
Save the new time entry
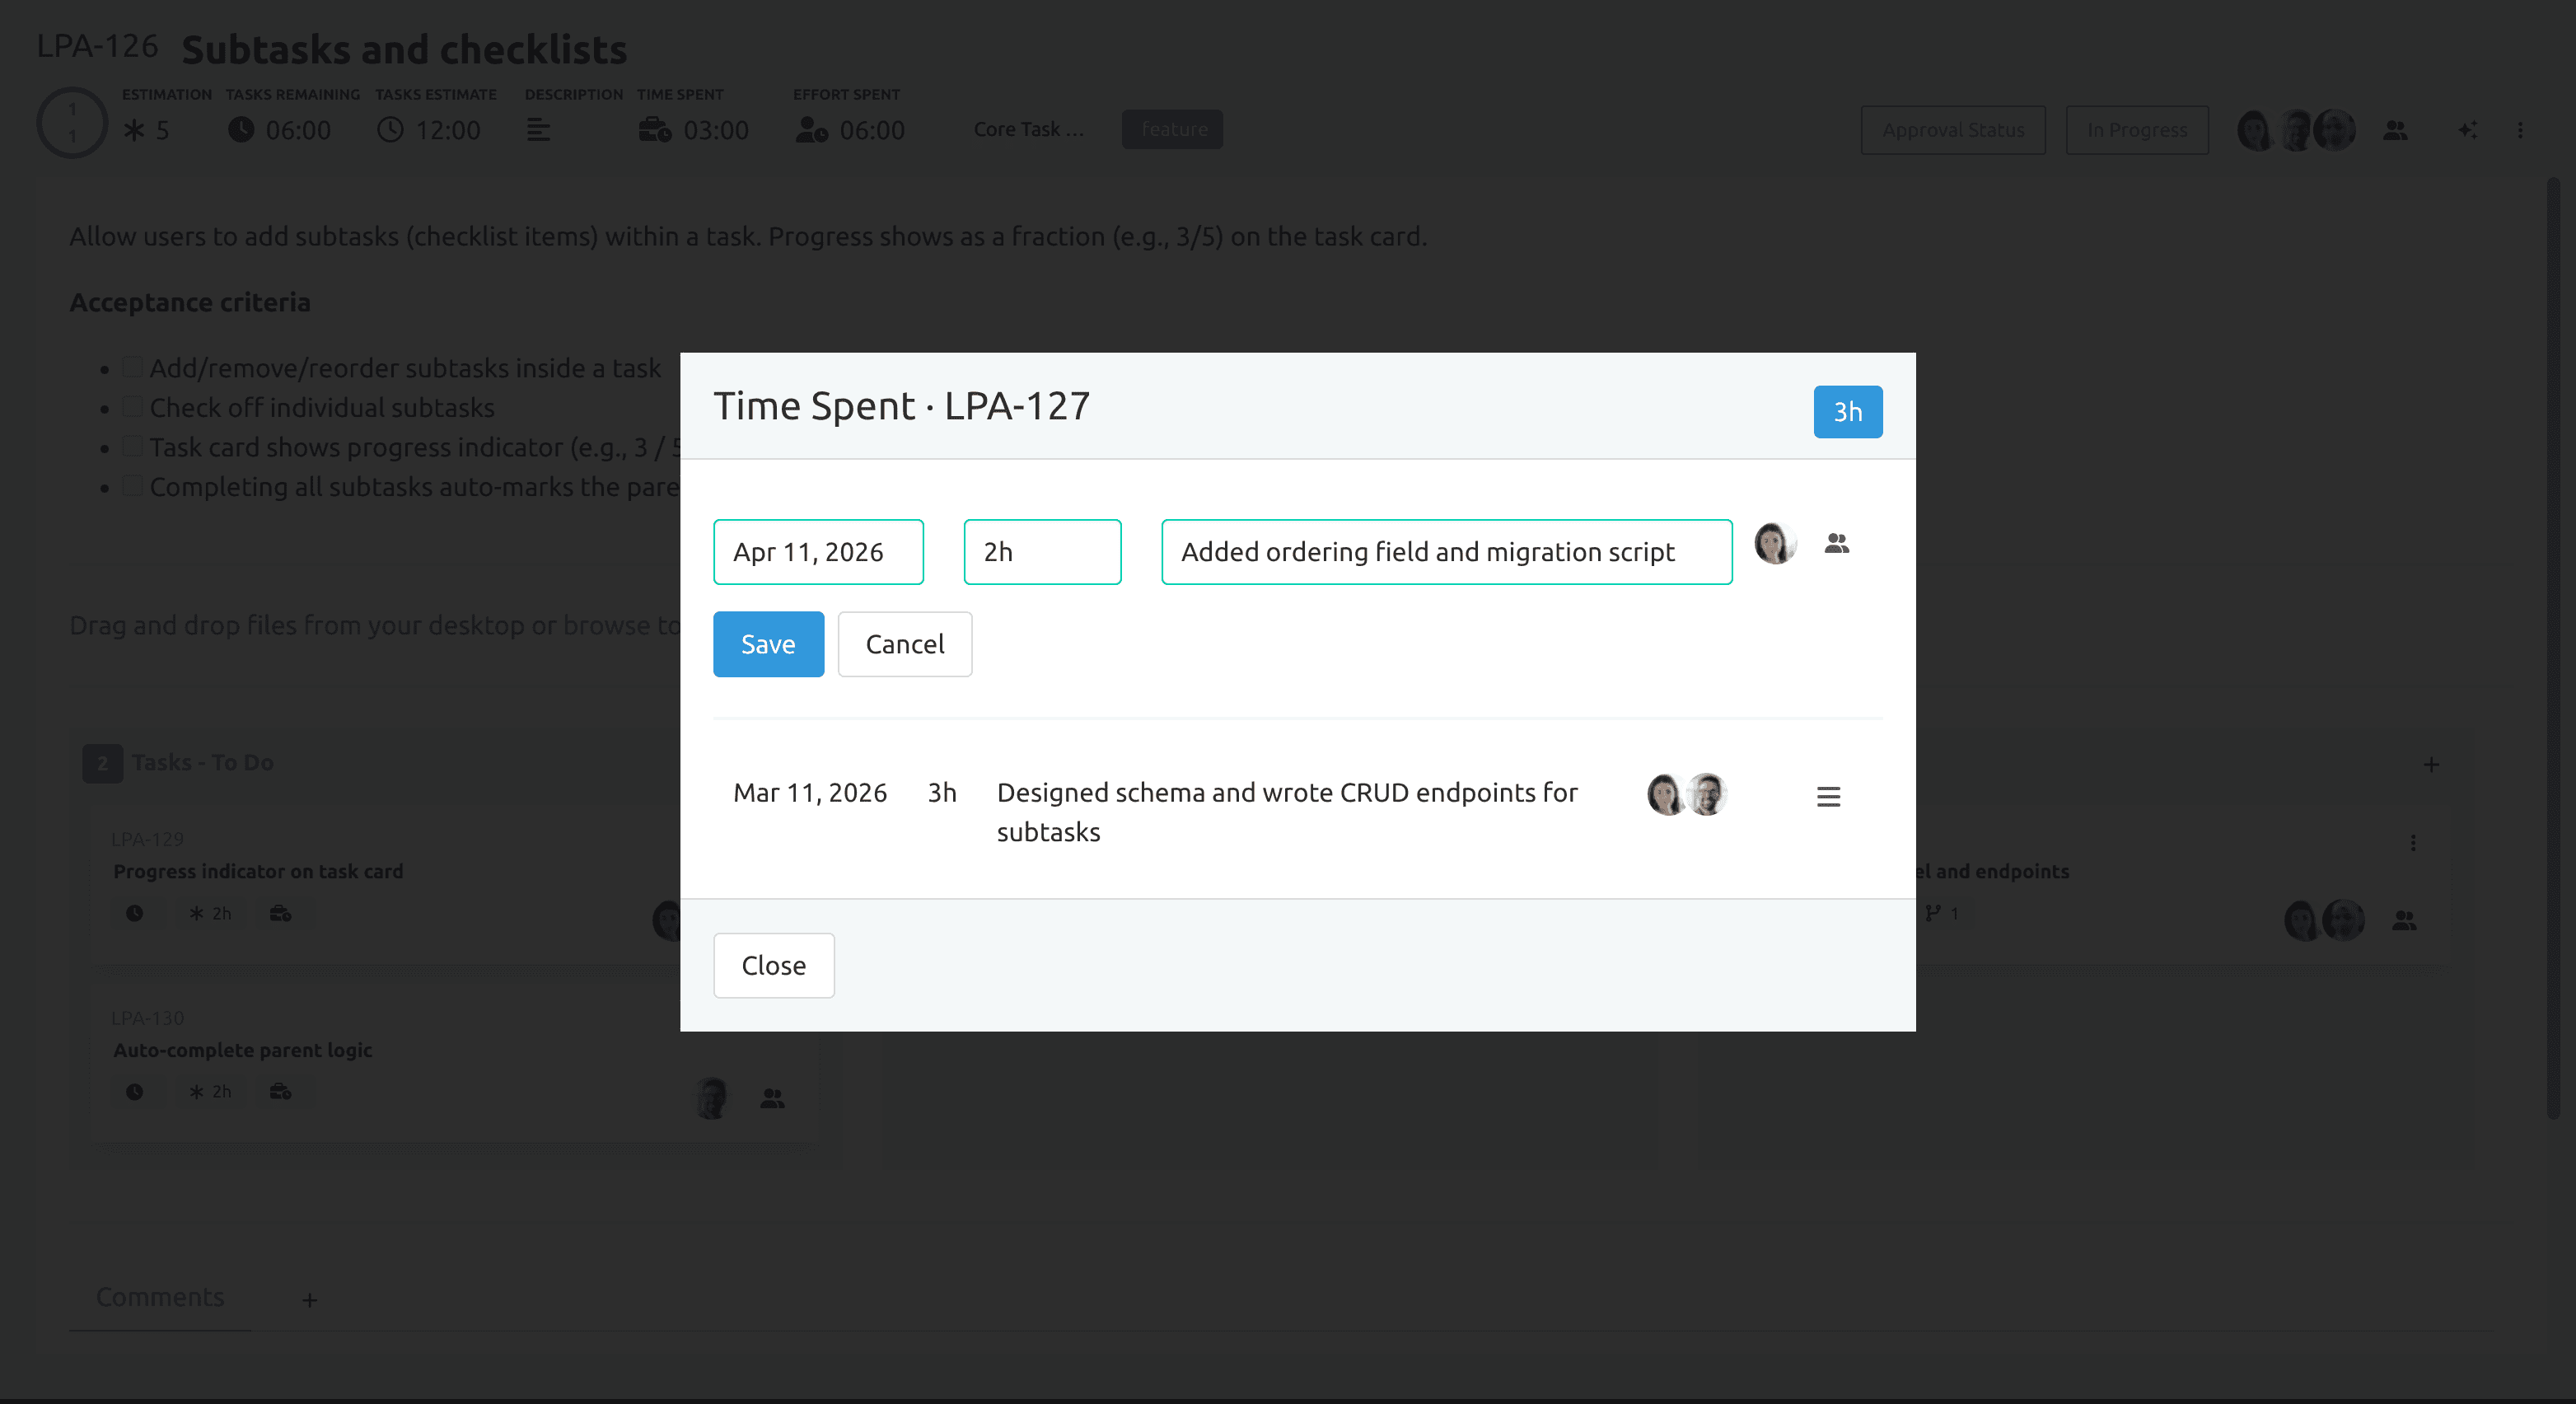[768, 644]
